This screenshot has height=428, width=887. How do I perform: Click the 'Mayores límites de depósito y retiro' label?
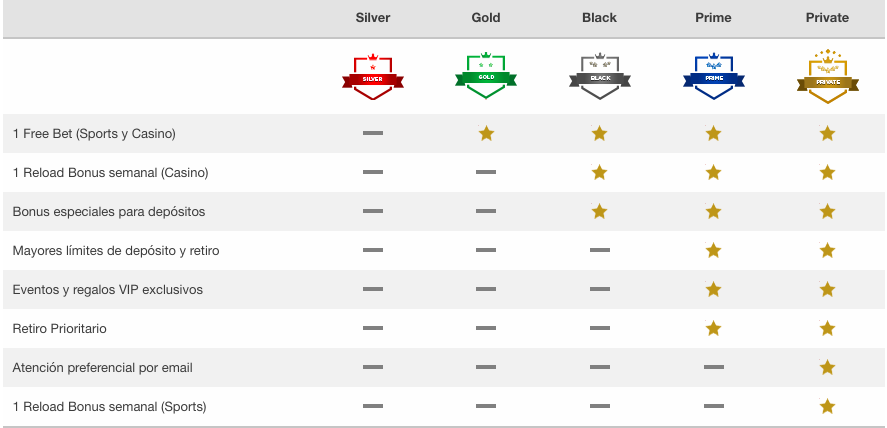click(x=116, y=250)
